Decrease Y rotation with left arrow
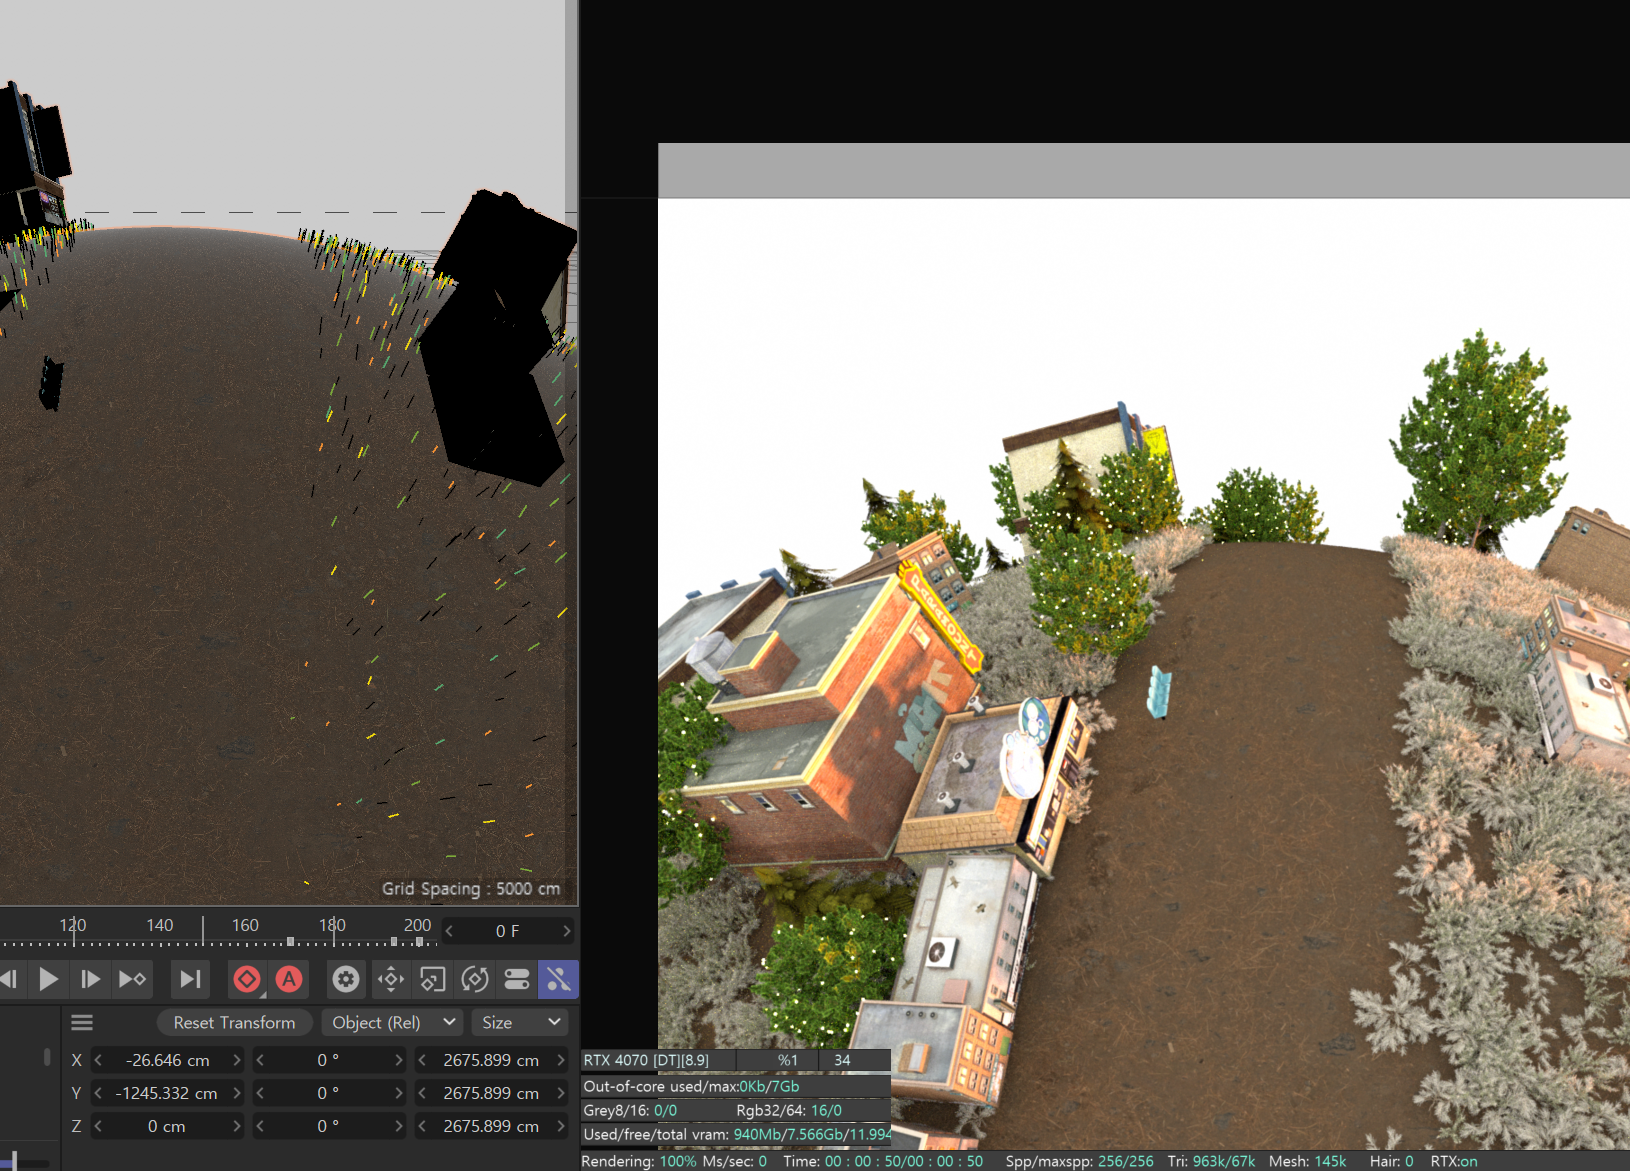 point(260,1093)
